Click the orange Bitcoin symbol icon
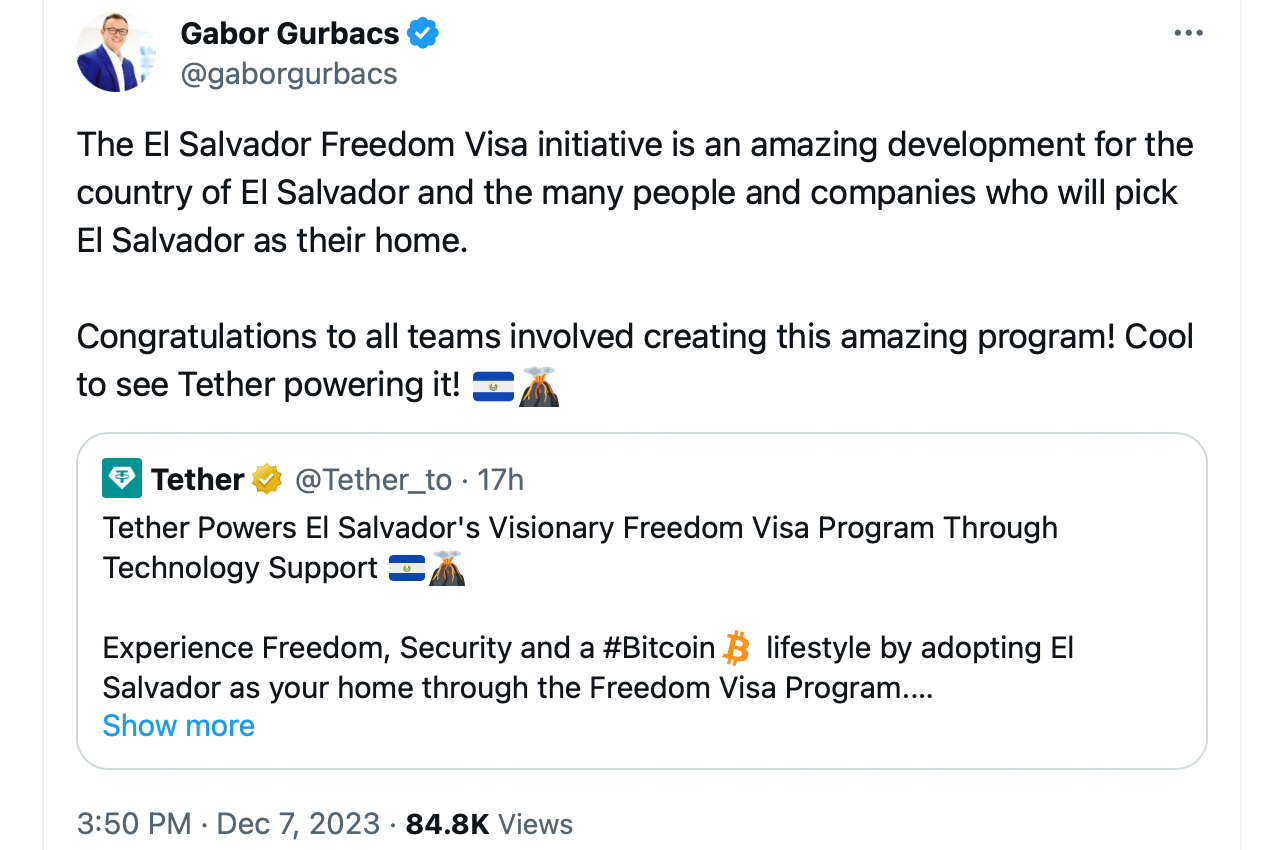The width and height of the screenshot is (1280, 850). [737, 648]
